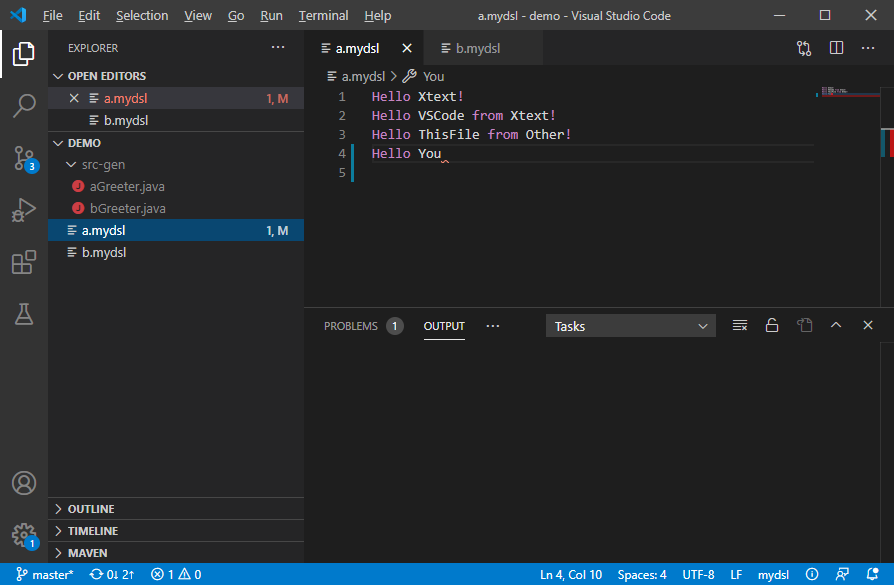Open the Terminal menu
Viewport: 894px width, 585px height.
point(323,15)
